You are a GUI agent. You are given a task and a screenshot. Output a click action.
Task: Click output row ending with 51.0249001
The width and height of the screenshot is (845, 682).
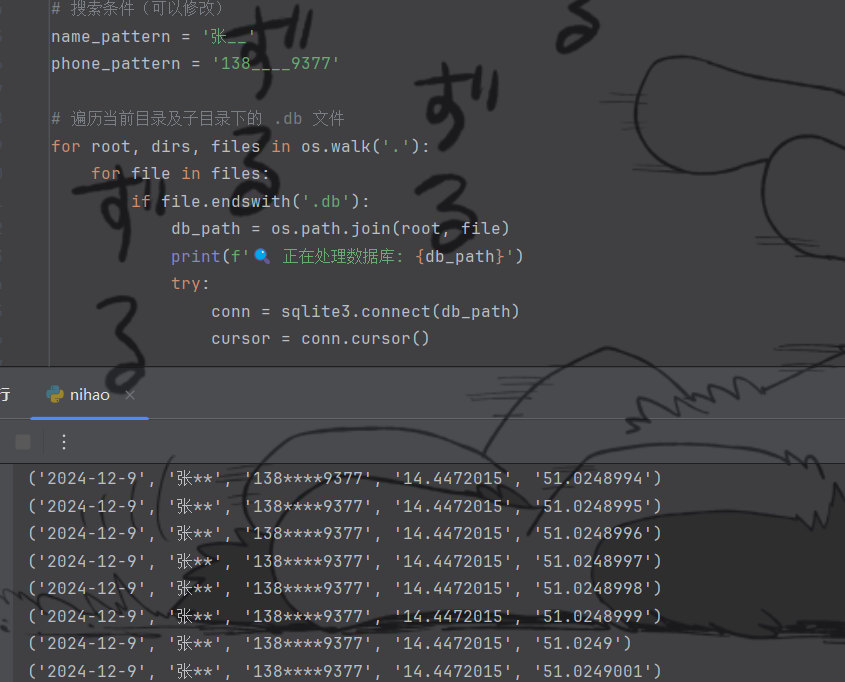(345, 671)
